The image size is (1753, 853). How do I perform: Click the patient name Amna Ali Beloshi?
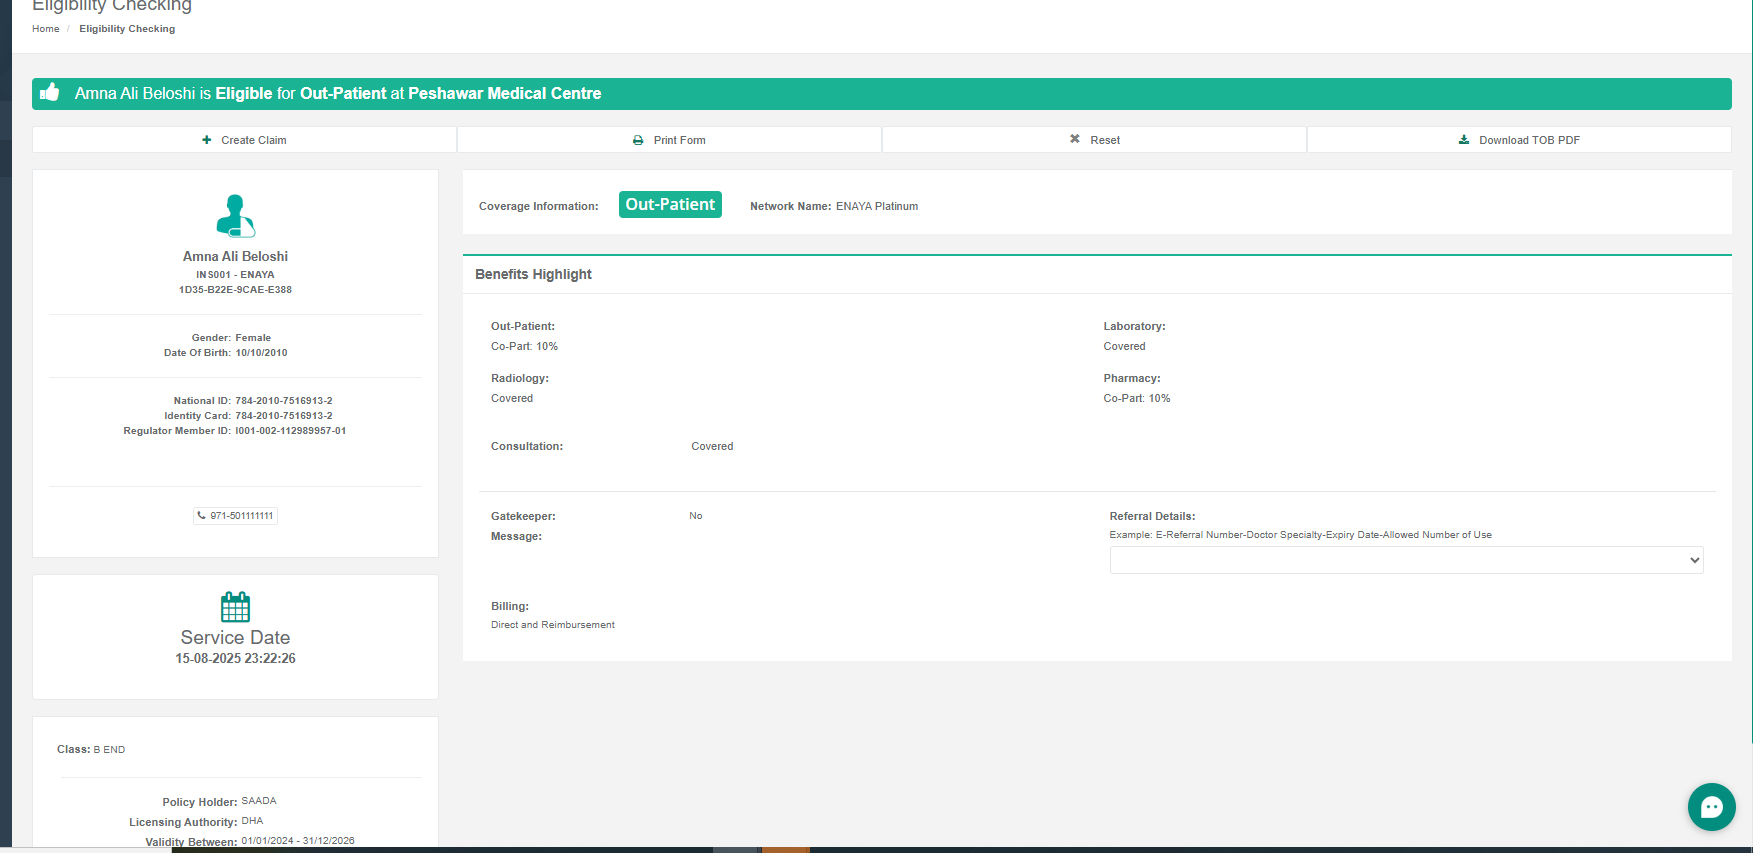coord(235,257)
